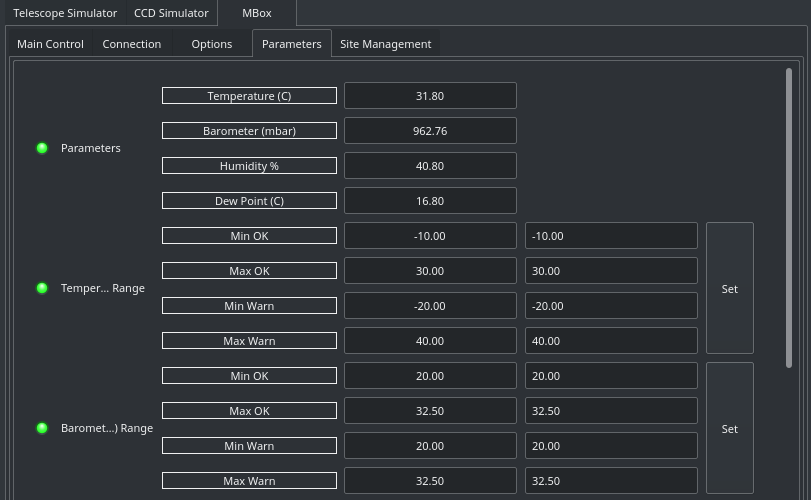Click the Dew Point value 16.80
This screenshot has height=500, width=811.
[x=430, y=201]
